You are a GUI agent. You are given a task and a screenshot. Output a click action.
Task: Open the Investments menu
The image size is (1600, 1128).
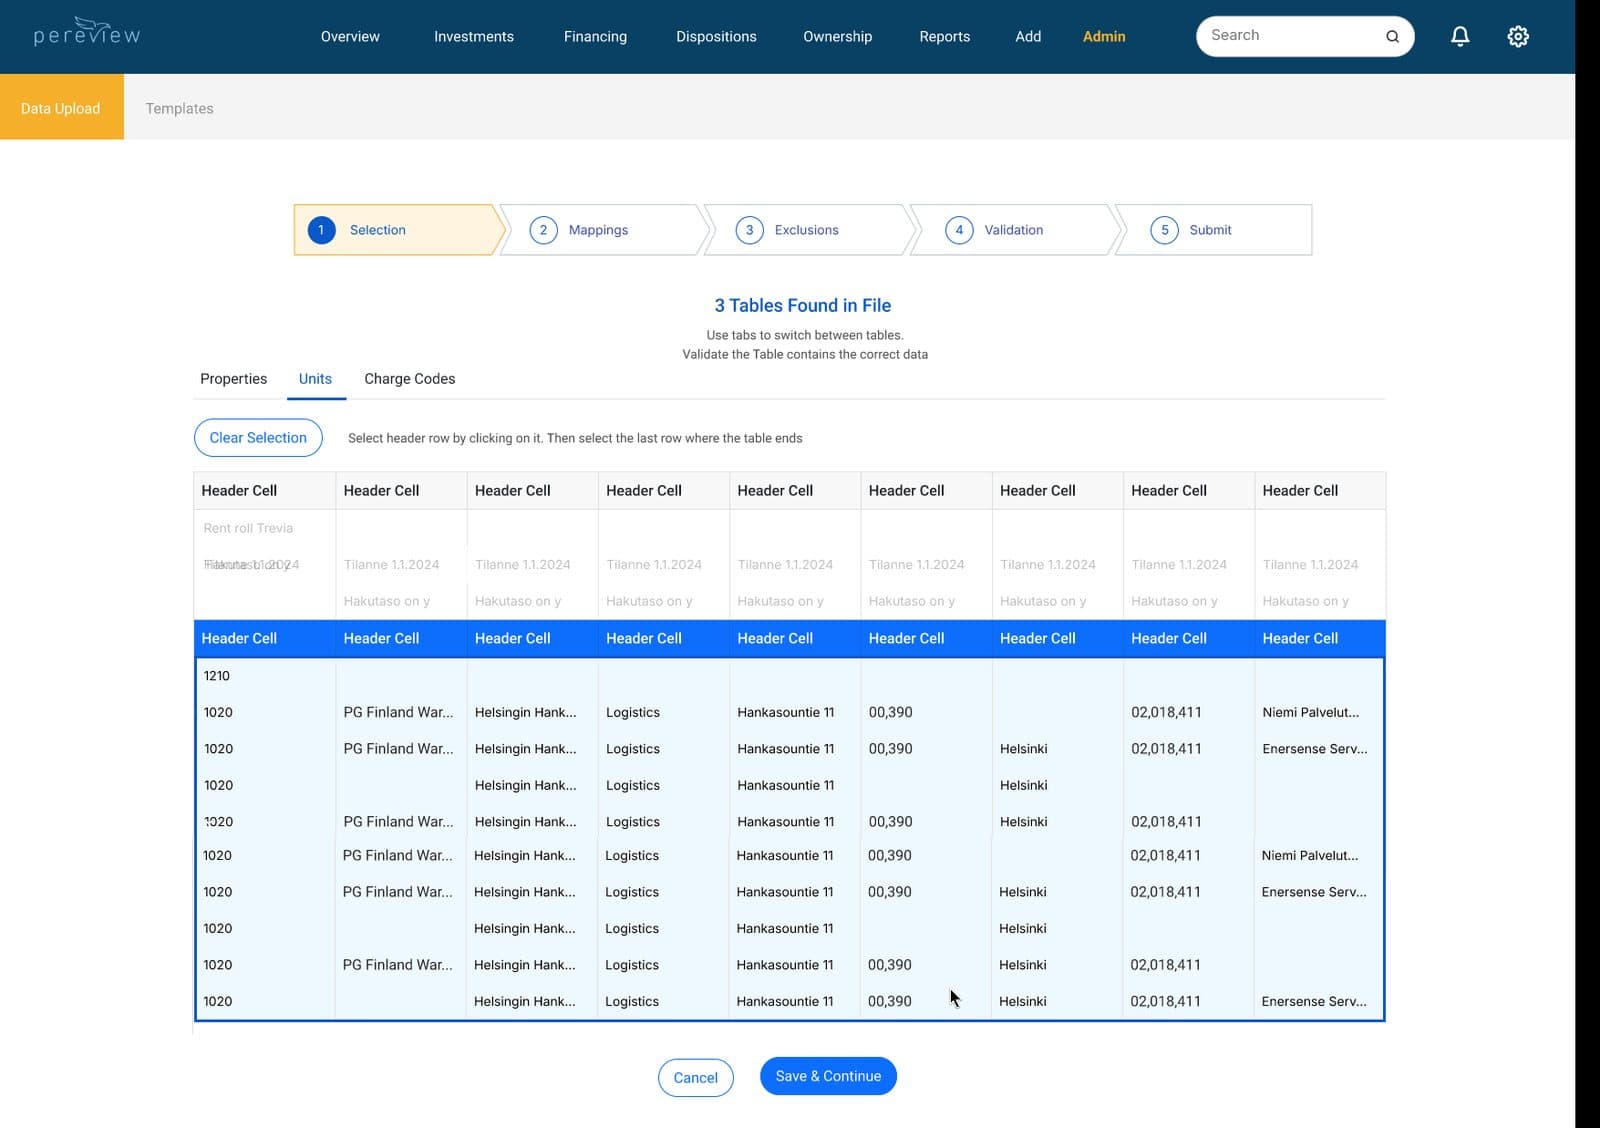[474, 36]
